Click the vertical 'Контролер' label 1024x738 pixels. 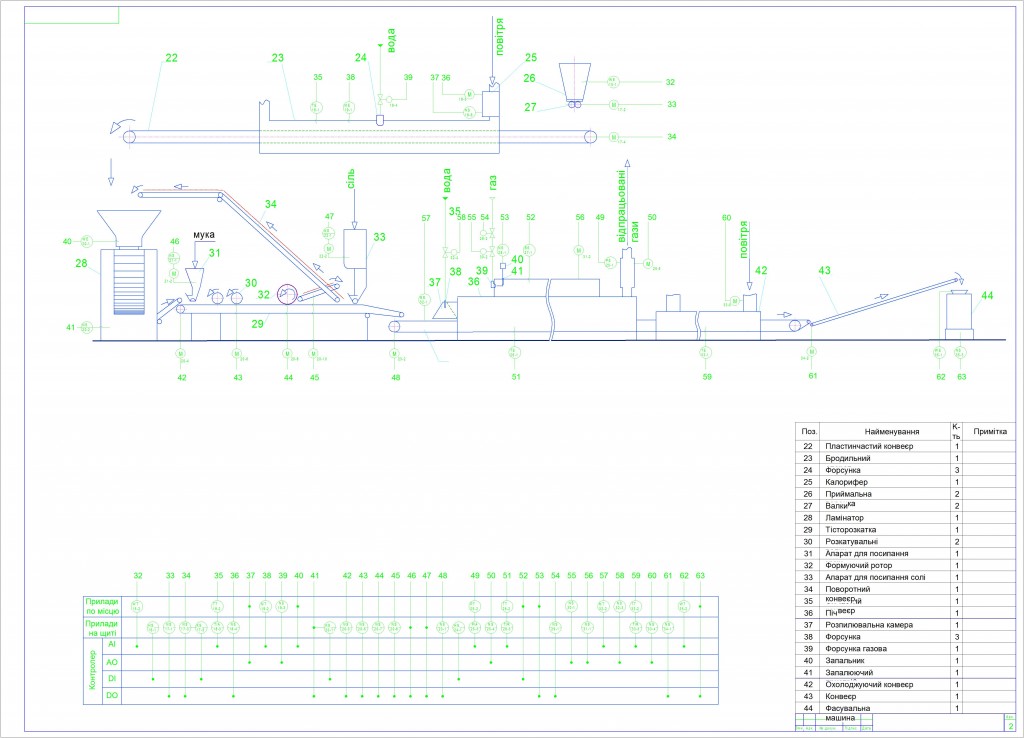click(92, 671)
